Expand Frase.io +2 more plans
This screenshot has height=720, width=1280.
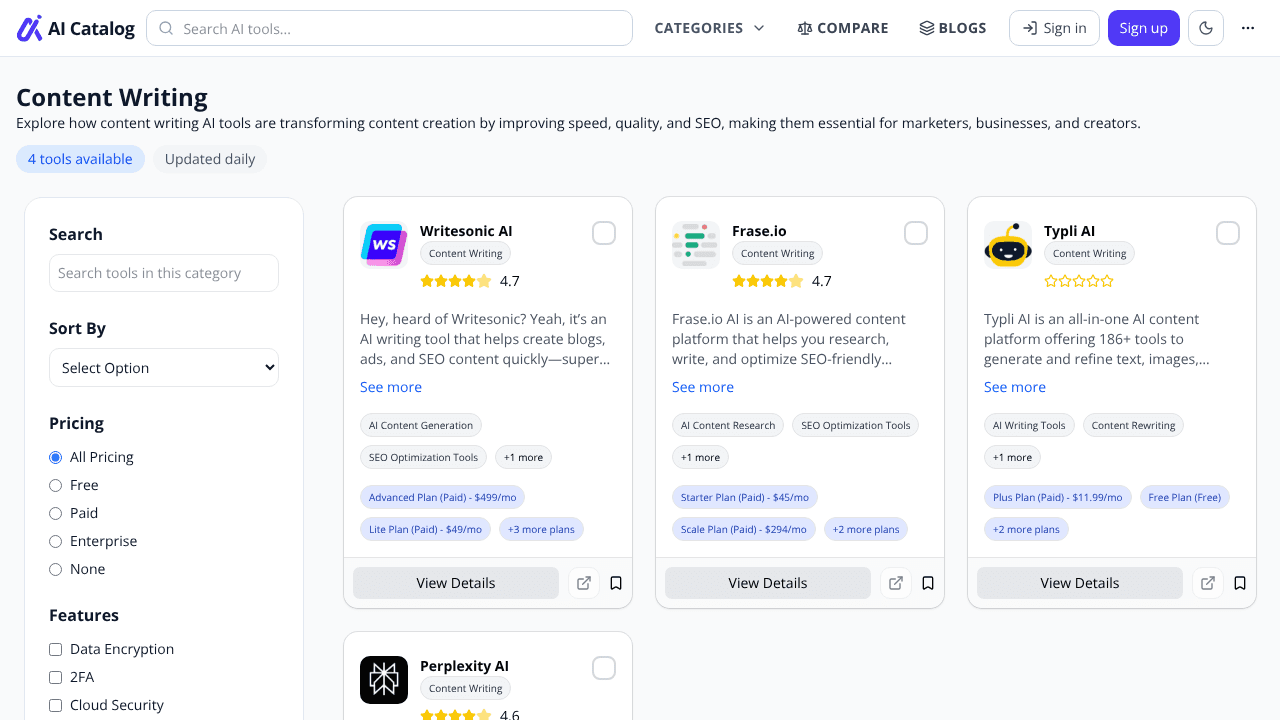[866, 529]
